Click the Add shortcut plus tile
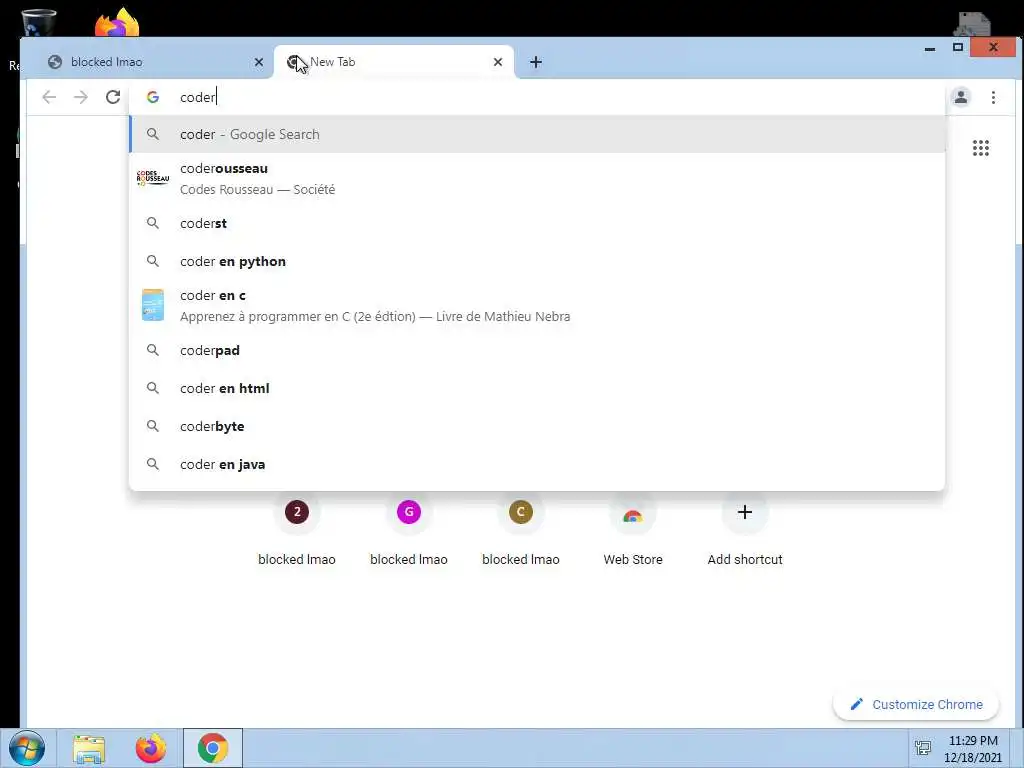Screen dimensions: 1024x768 744,512
